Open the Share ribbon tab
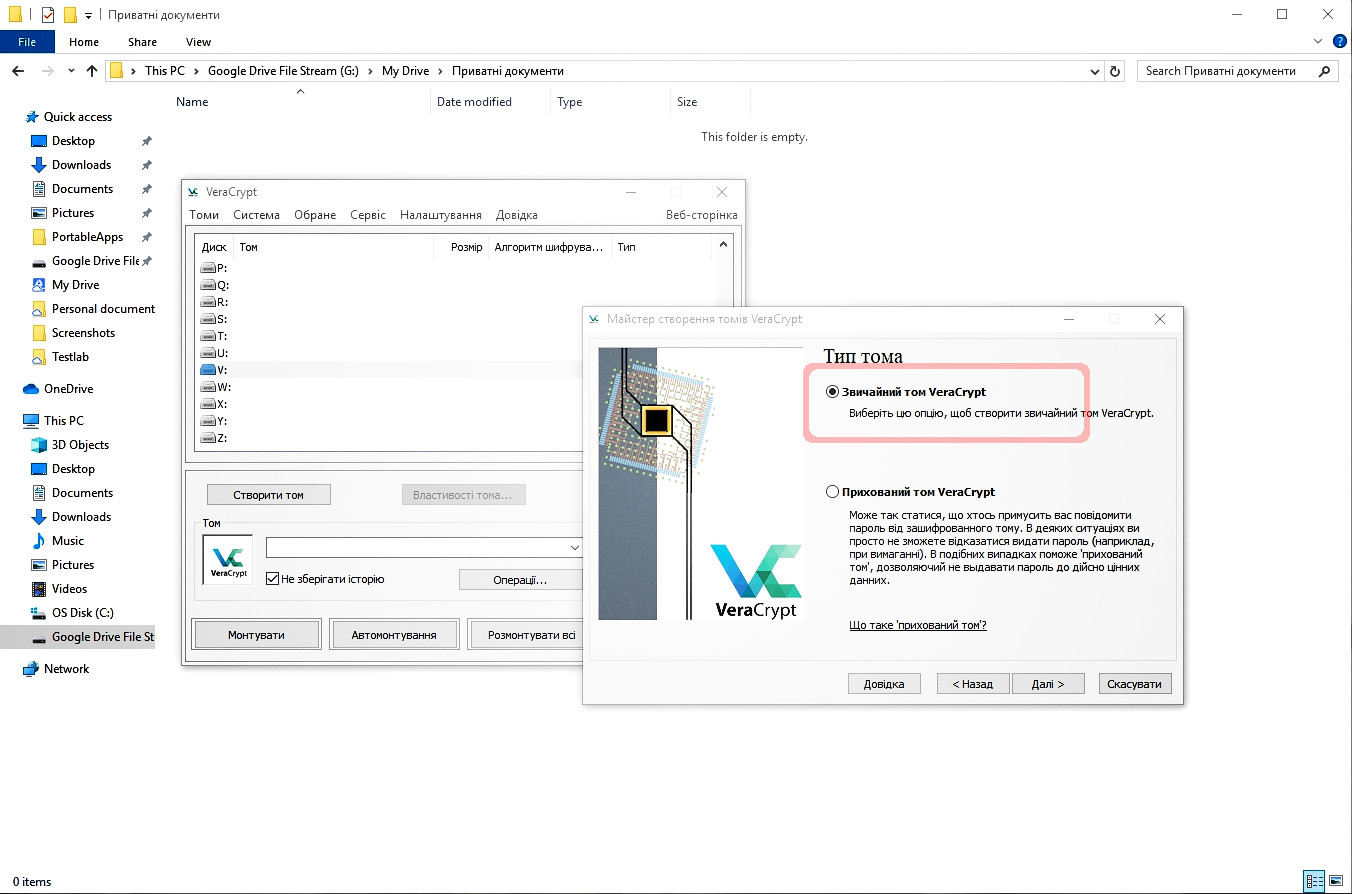 click(x=142, y=42)
